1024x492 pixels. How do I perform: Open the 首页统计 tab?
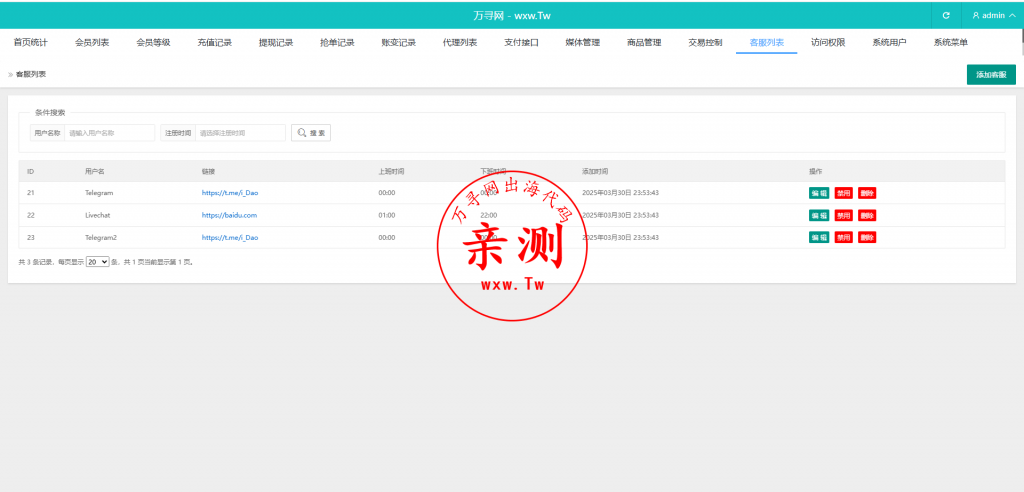31,42
